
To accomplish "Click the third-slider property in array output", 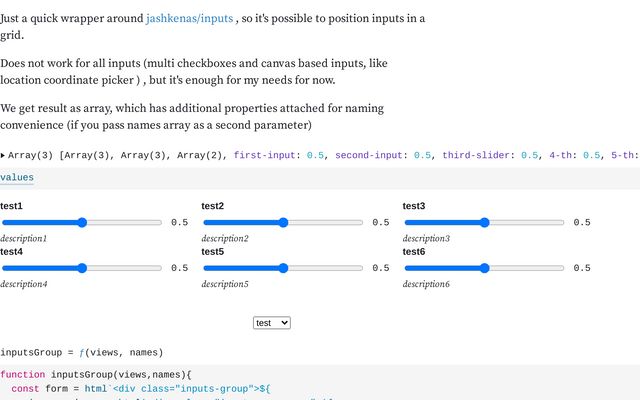I will pos(476,156).
